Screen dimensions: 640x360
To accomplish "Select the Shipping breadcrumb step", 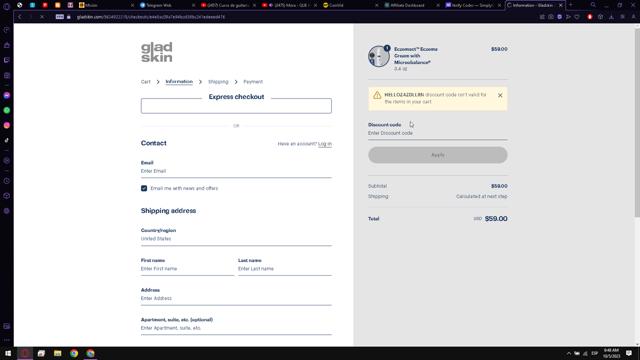I will [x=218, y=82].
